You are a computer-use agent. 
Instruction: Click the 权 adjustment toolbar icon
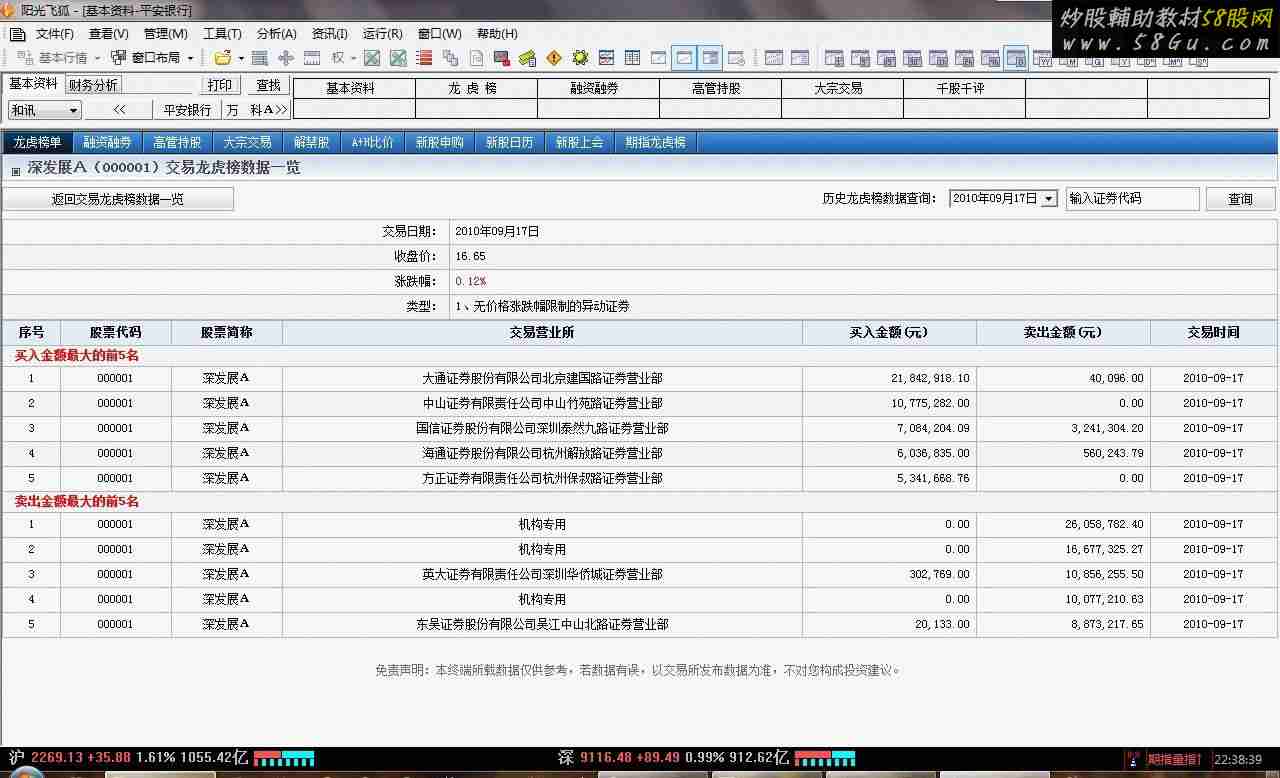338,58
